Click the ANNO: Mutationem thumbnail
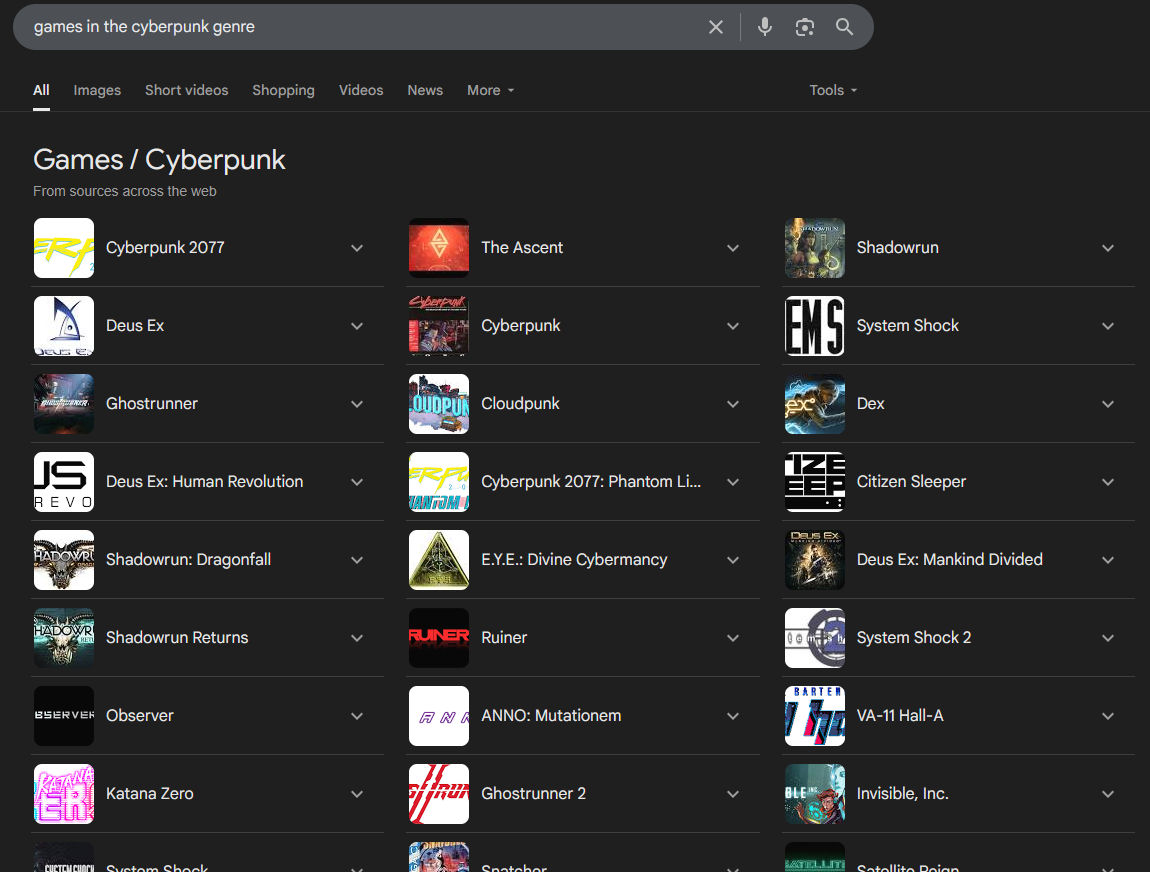Viewport: 1150px width, 872px height. (439, 716)
